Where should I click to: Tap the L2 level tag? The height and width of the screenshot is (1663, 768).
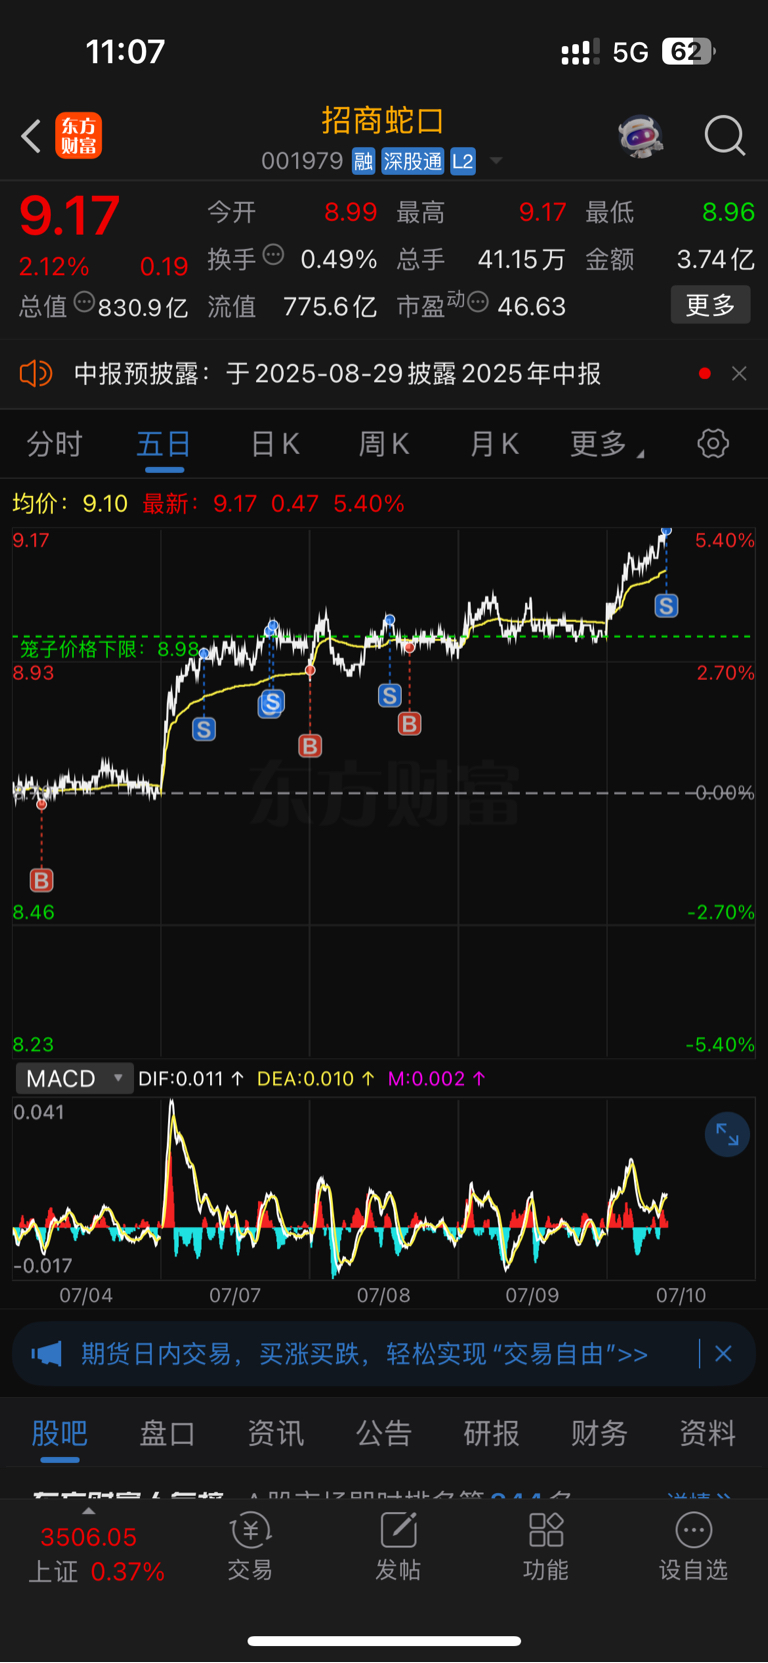pyautogui.click(x=463, y=161)
